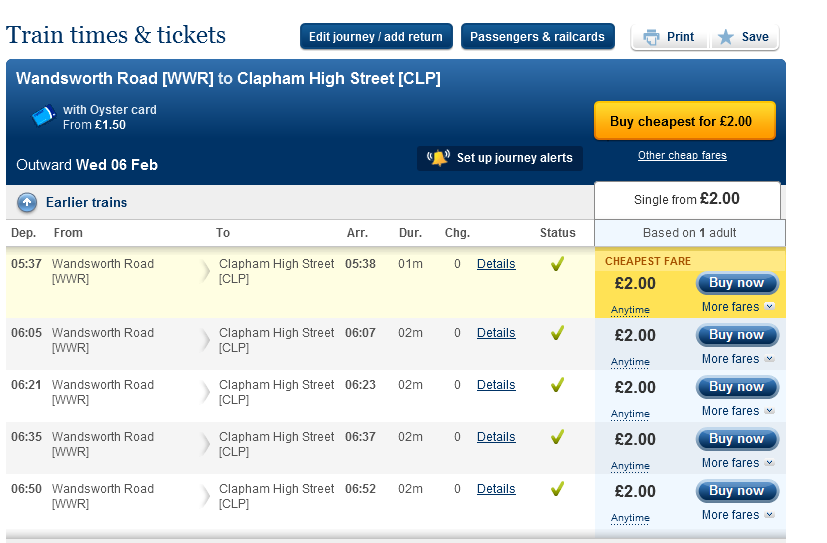The image size is (827, 543).
Task: Click the journey alerts bell icon
Action: (438, 158)
